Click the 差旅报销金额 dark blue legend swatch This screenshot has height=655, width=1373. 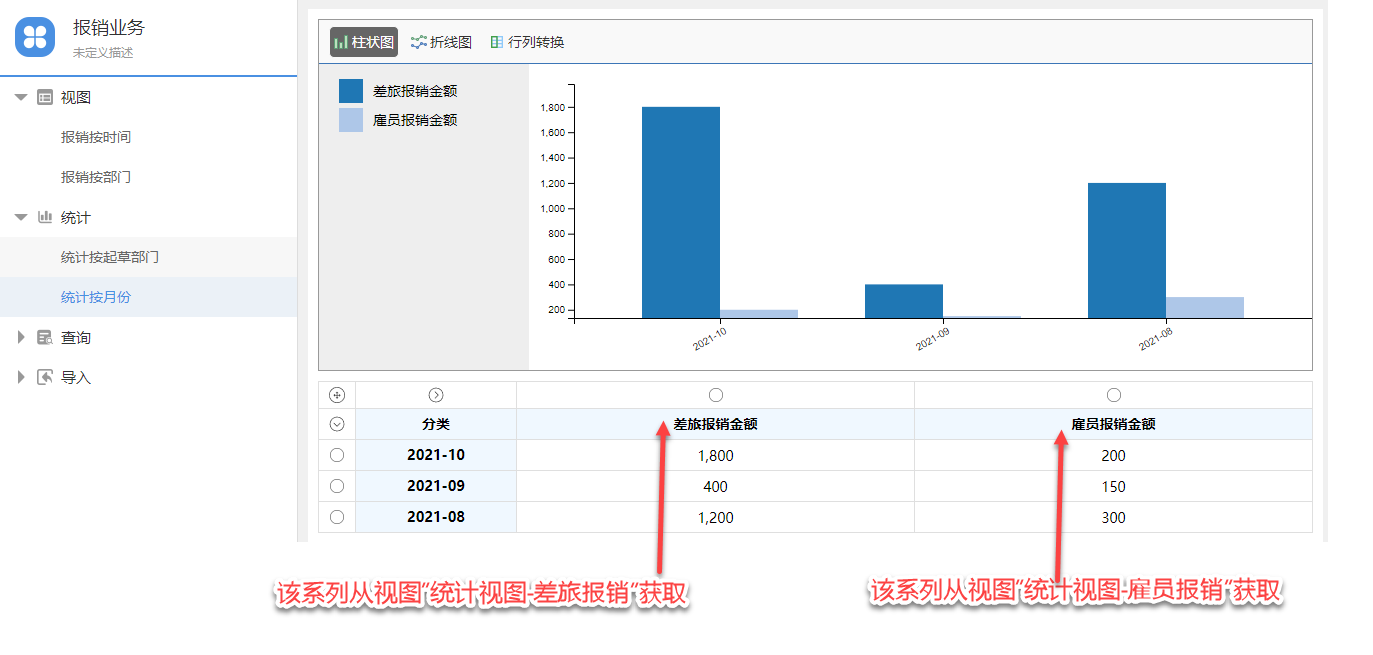[351, 91]
